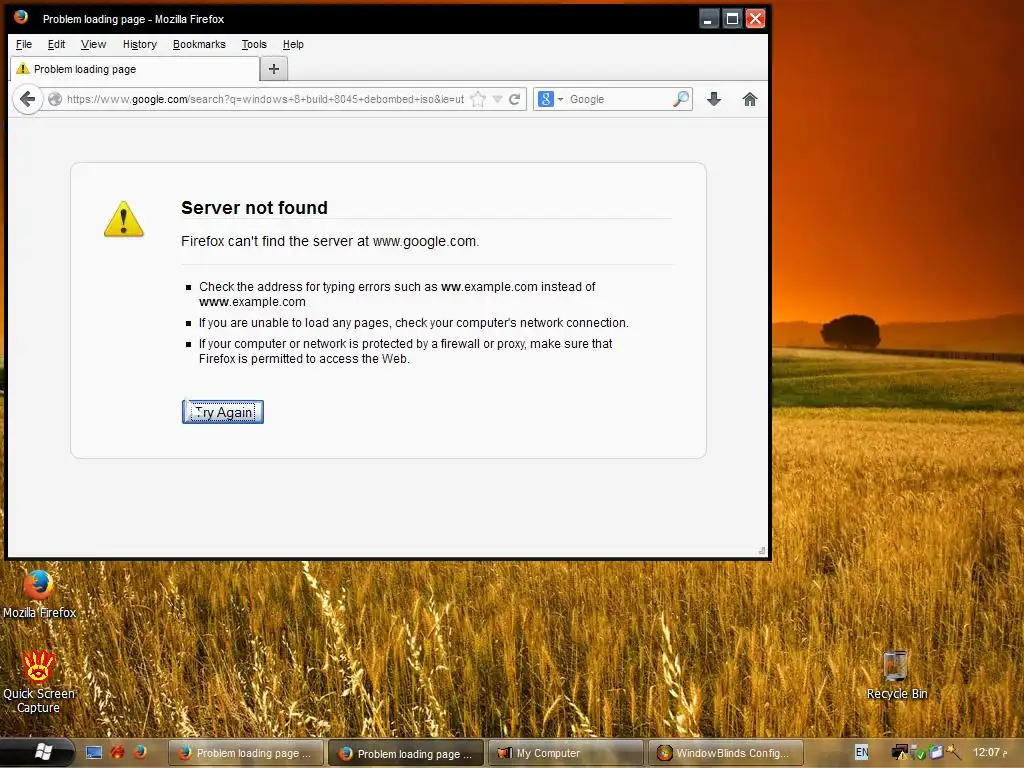Screen dimensions: 1024x768
Task: Go to the Home page icon
Action: click(x=750, y=99)
